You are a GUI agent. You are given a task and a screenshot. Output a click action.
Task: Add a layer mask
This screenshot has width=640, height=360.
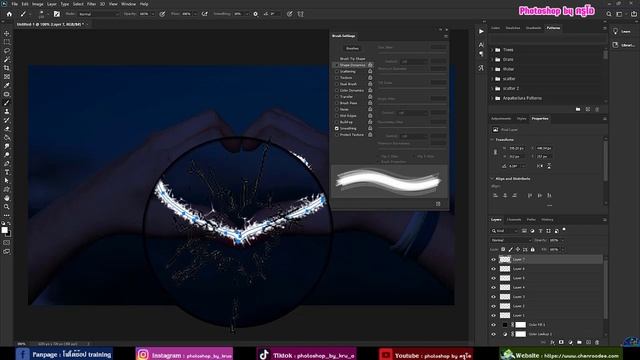561,342
